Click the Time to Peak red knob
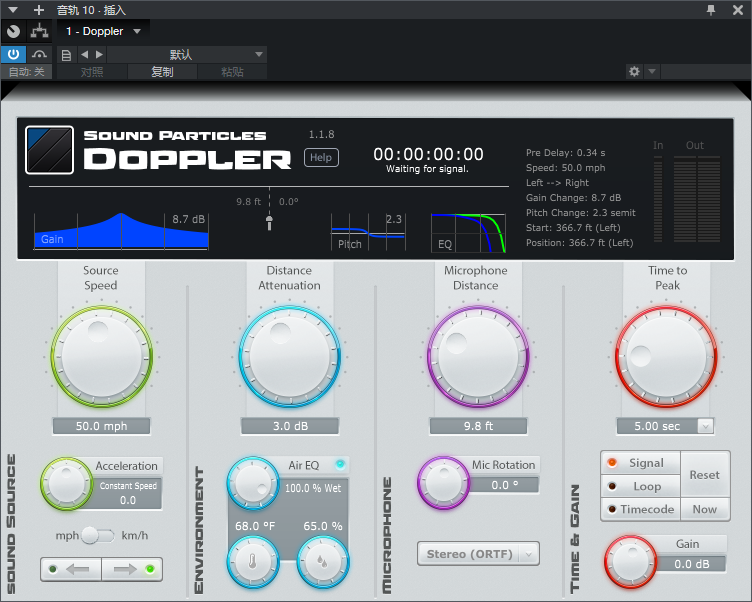 666,357
